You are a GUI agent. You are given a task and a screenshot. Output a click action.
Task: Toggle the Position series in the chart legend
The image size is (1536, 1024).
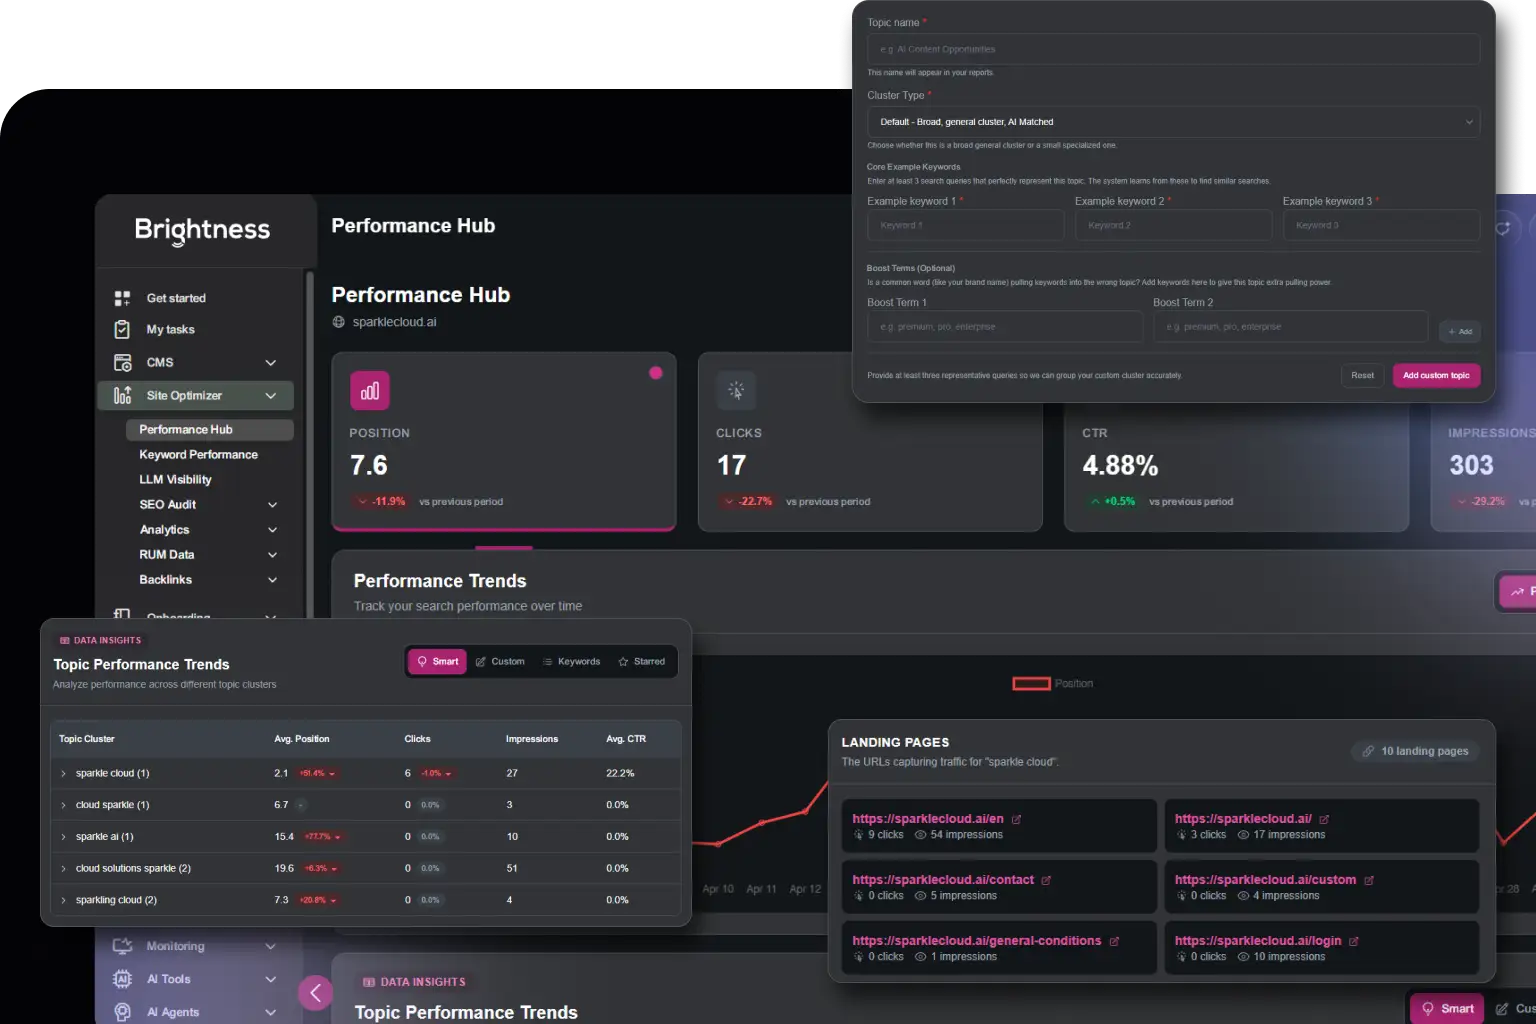click(x=1053, y=684)
